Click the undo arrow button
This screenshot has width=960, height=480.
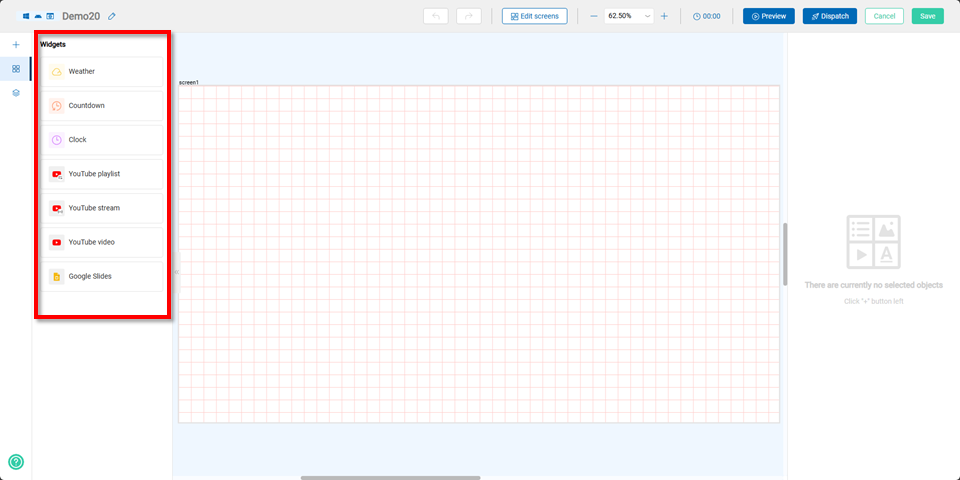click(436, 16)
